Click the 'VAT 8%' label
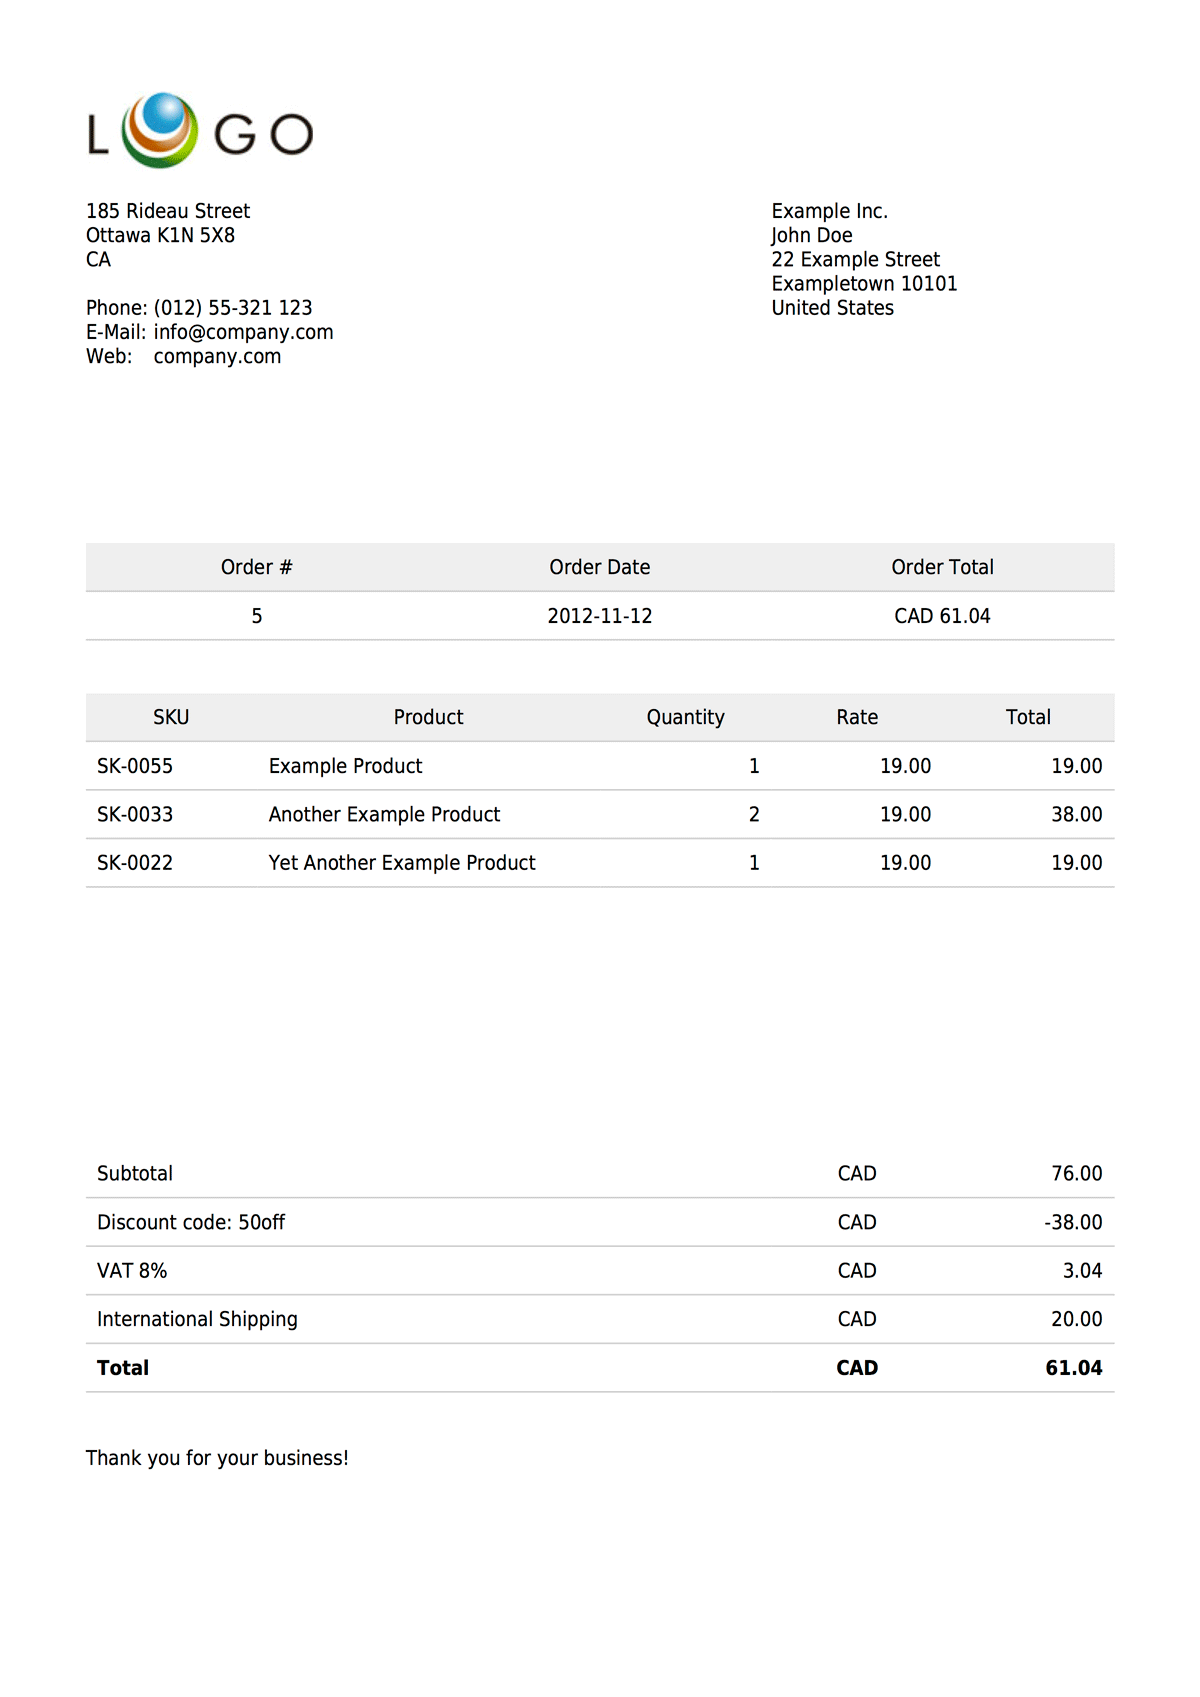Screen dimensions: 1200x1697 tap(132, 1271)
